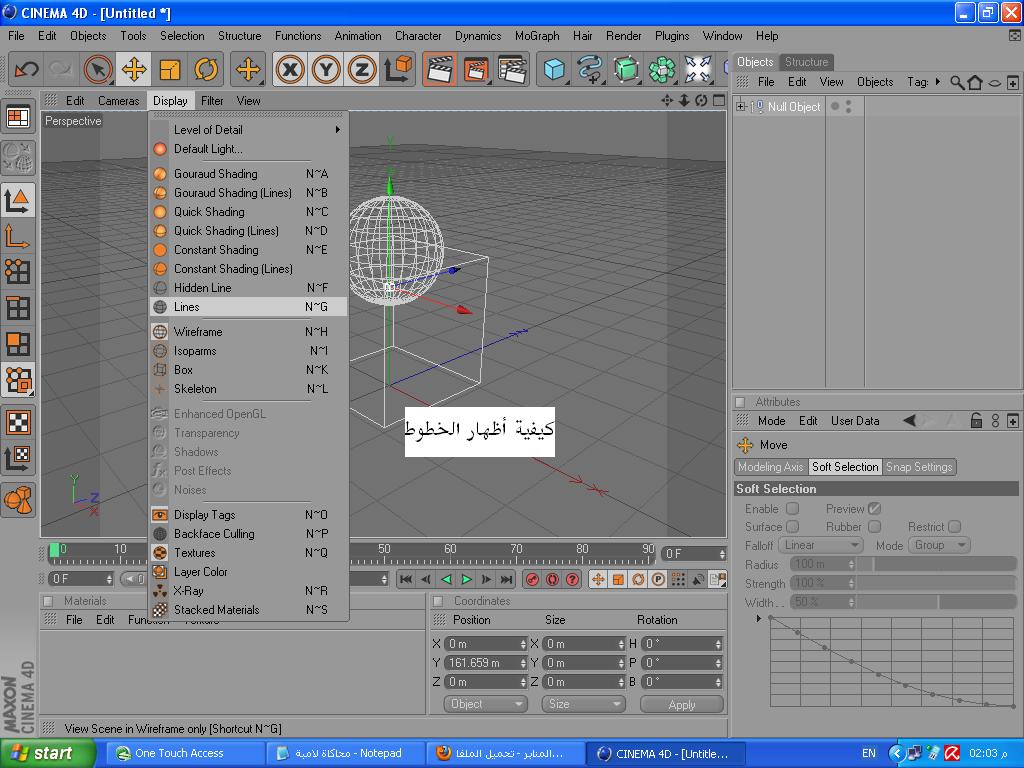Open the Falloff Linear dropdown
Image resolution: width=1024 pixels, height=768 pixels.
[x=821, y=545]
